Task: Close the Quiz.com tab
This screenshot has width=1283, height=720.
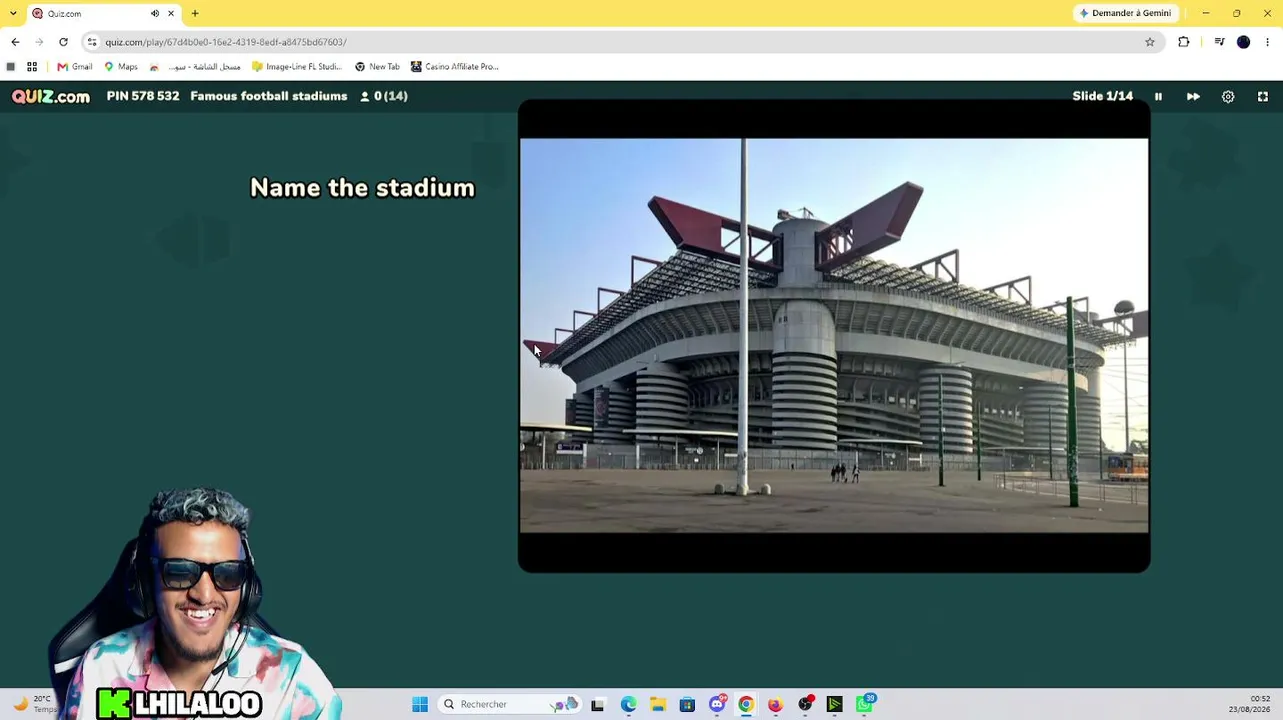Action: pyautogui.click(x=171, y=13)
